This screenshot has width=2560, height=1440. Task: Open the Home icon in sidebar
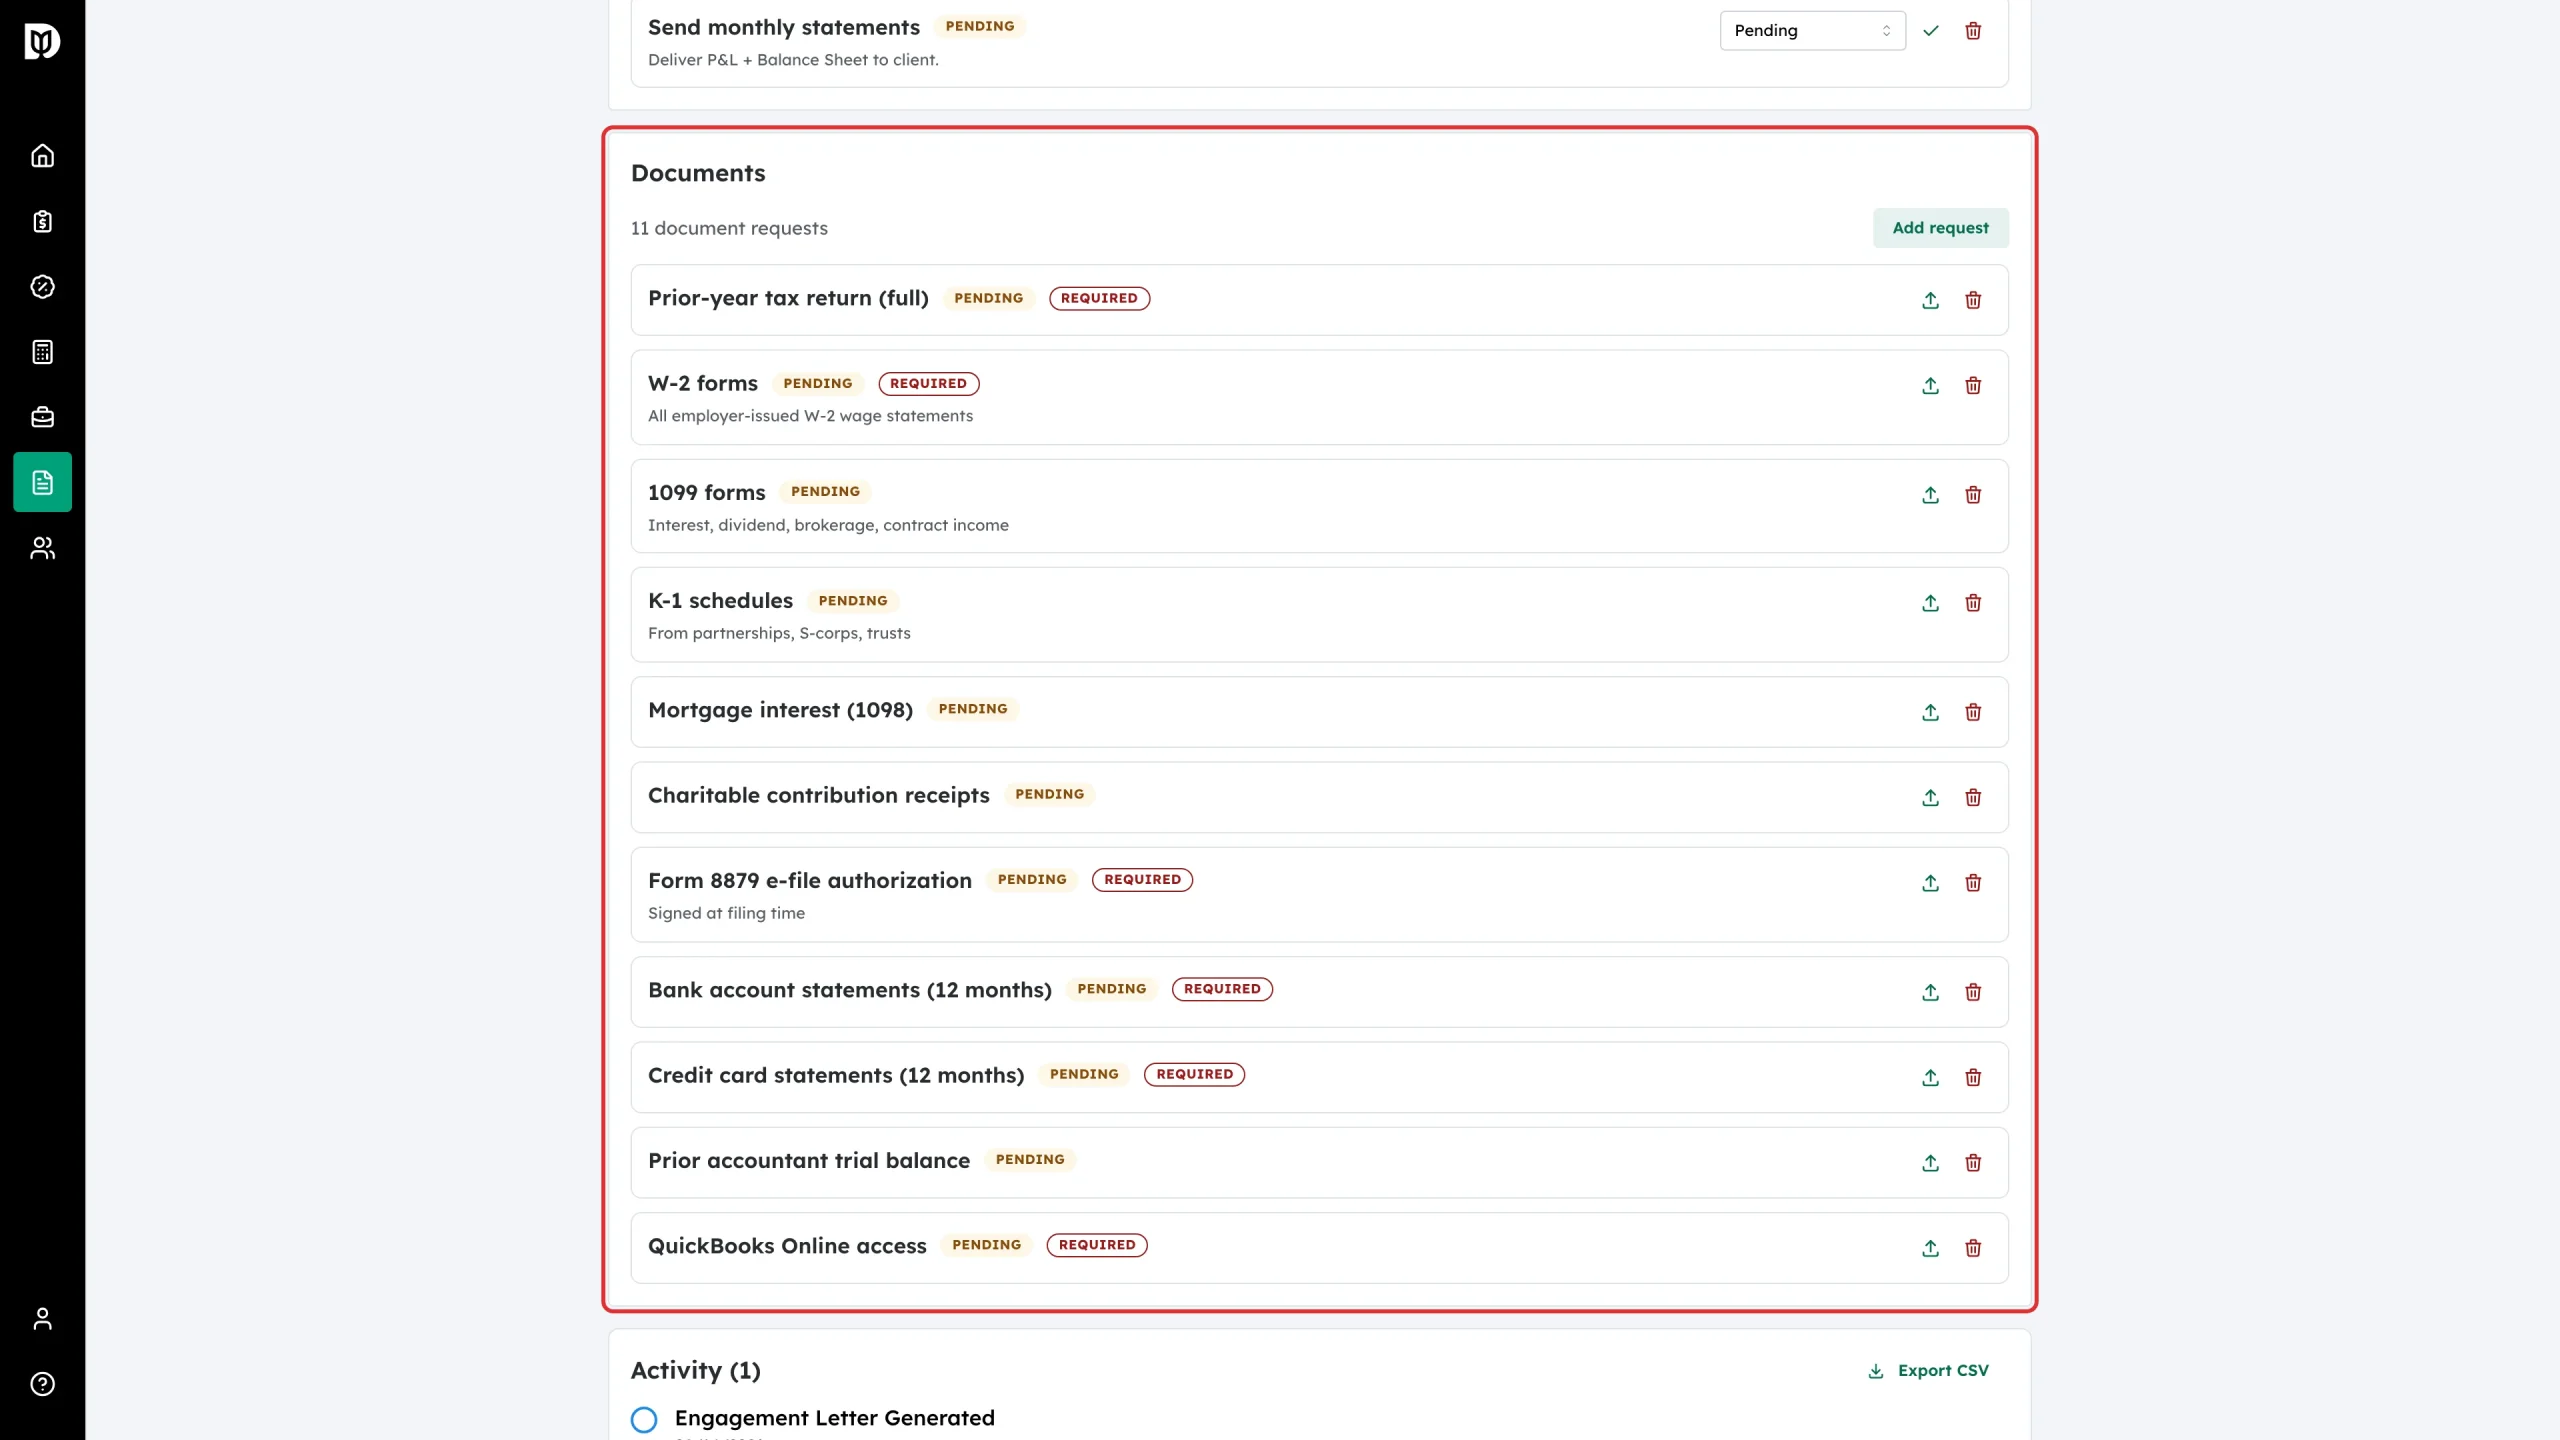click(x=42, y=156)
